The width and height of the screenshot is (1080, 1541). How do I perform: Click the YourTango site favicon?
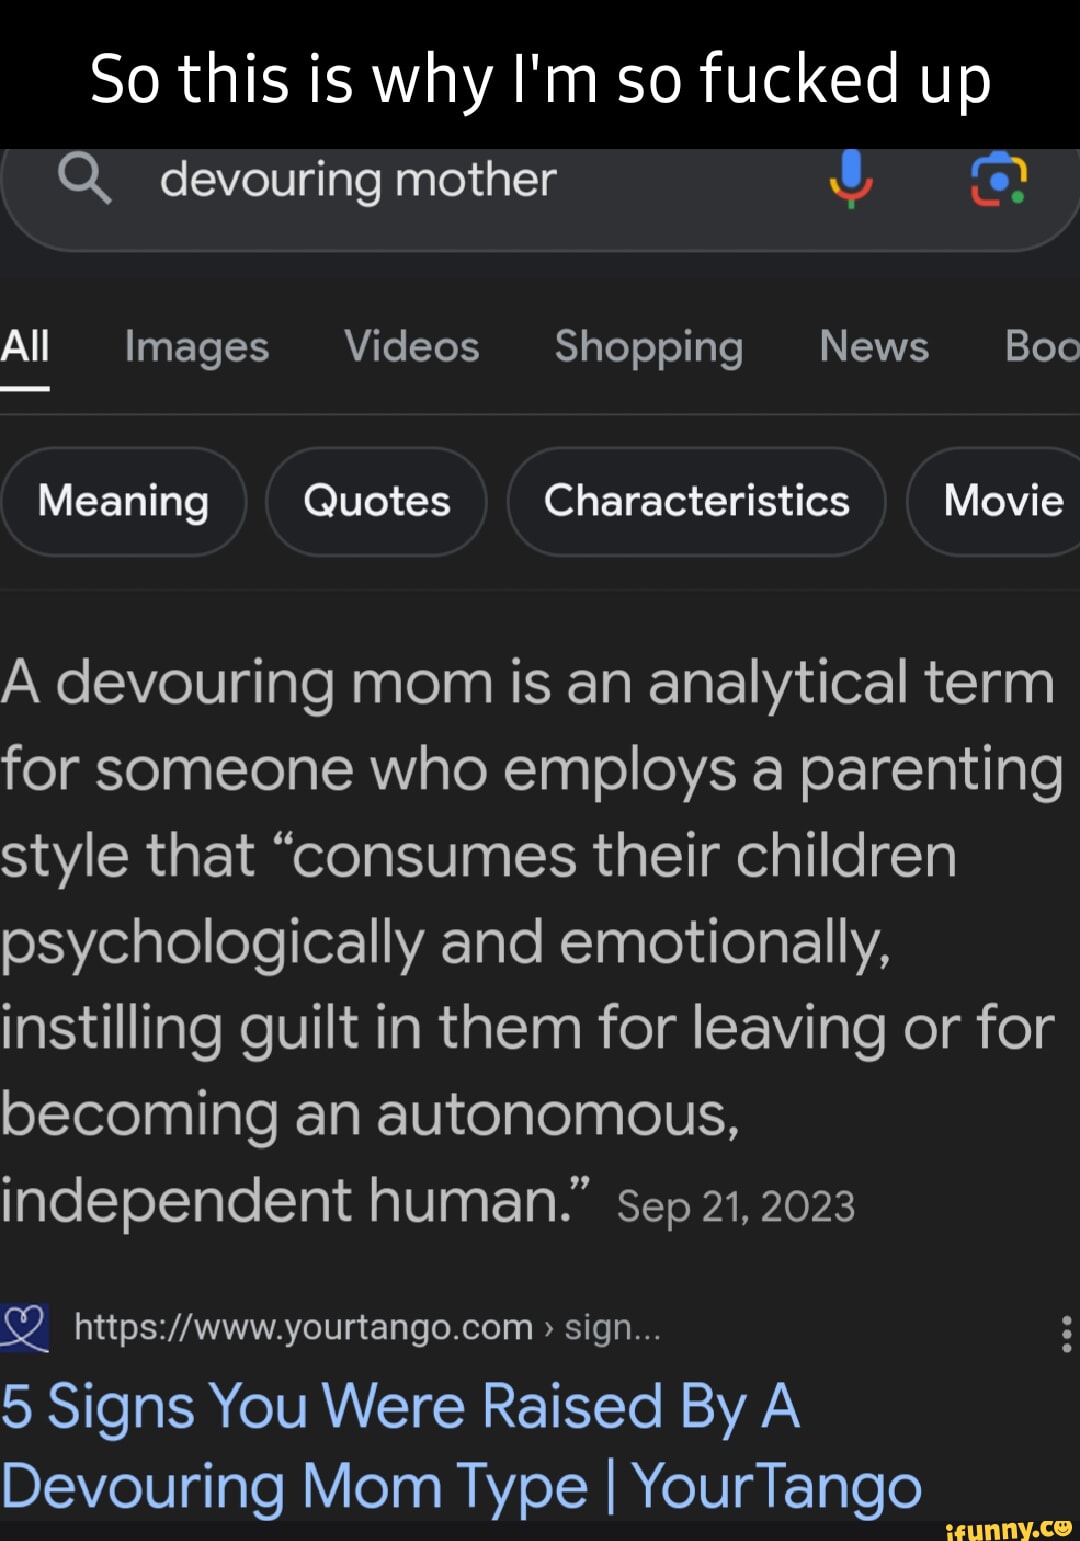24,1328
